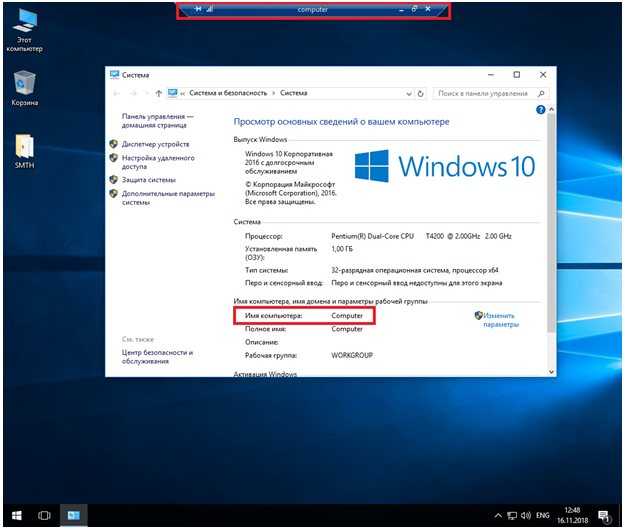Click the shield icon beside Изменить параметры
The image size is (625, 530).
[x=478, y=316]
